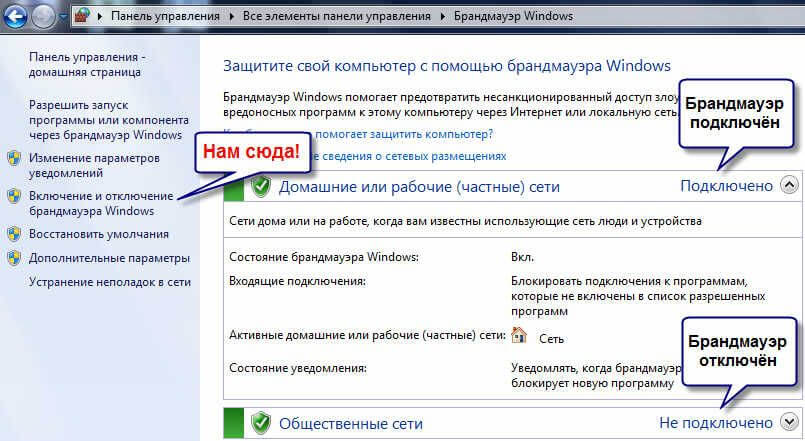
Task: Open recent pages dropdown next to forward arrow
Action: [x=63, y=17]
